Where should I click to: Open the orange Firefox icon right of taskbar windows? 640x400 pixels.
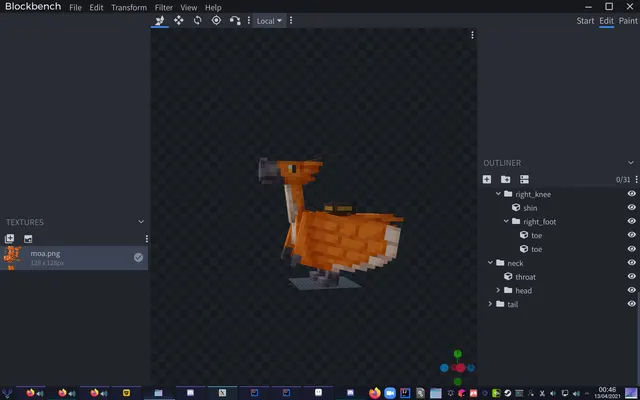click(374, 393)
